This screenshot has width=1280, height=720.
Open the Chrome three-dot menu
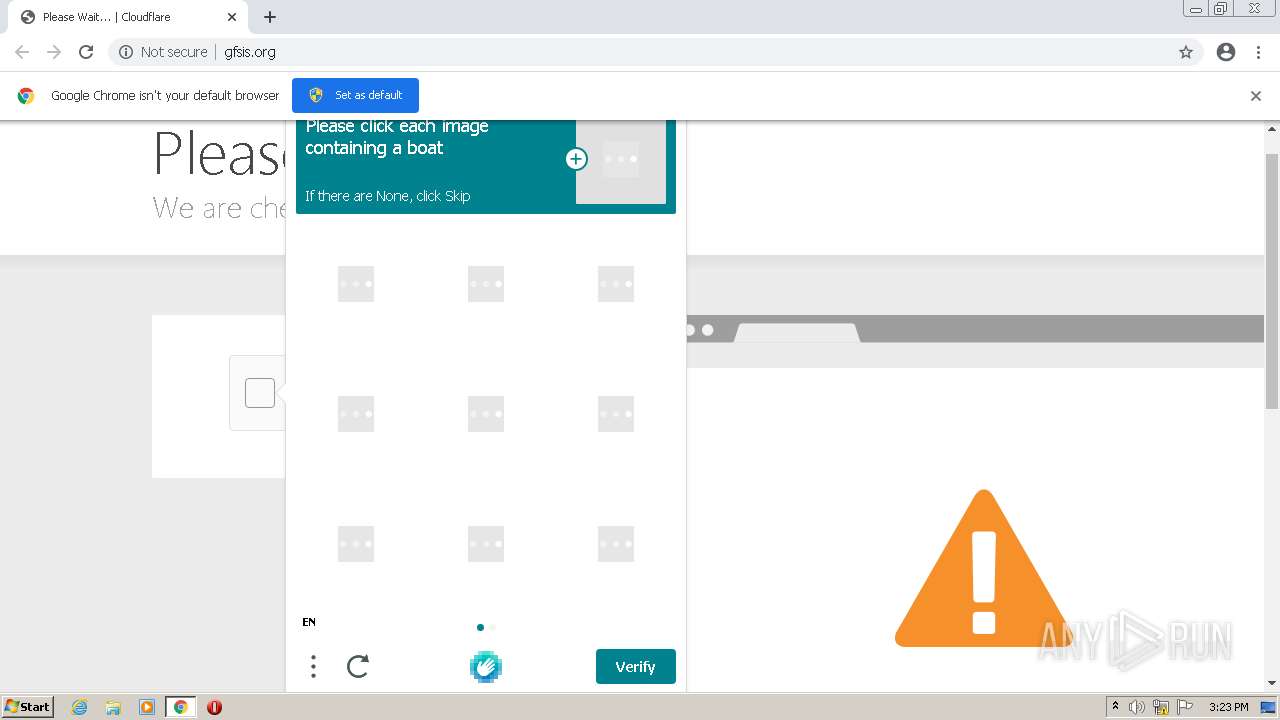(x=1258, y=52)
